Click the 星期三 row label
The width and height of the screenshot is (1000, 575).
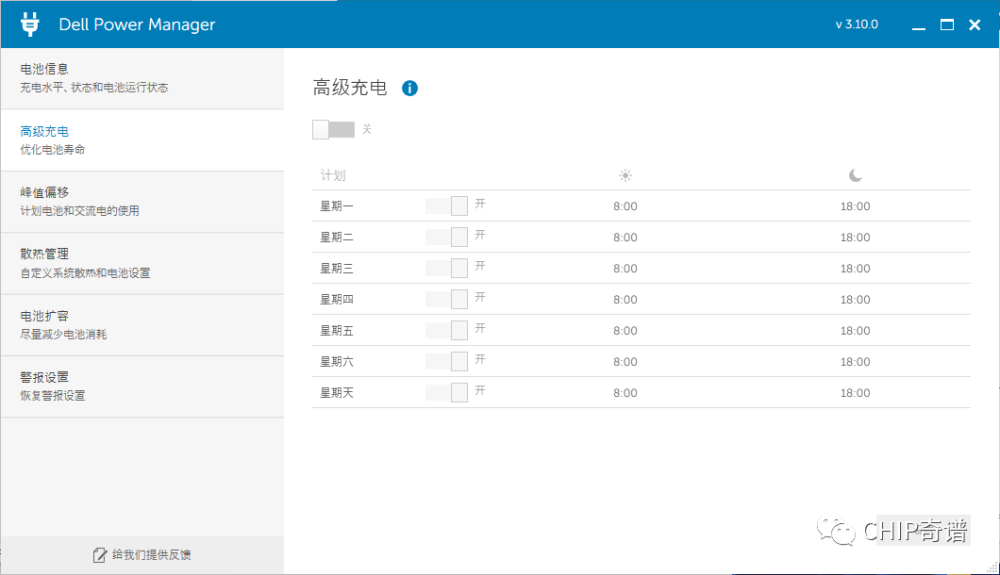point(337,268)
